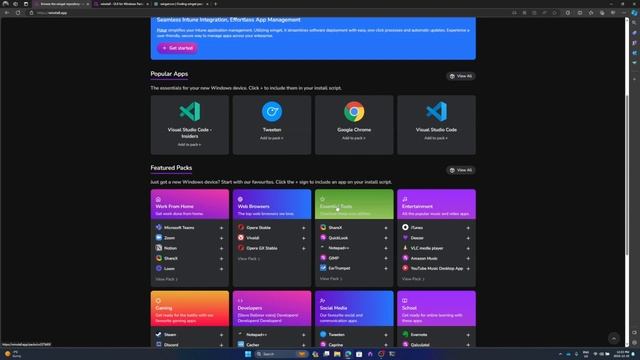Open the Gaming pack header
The height and width of the screenshot is (360, 640).
(x=190, y=309)
